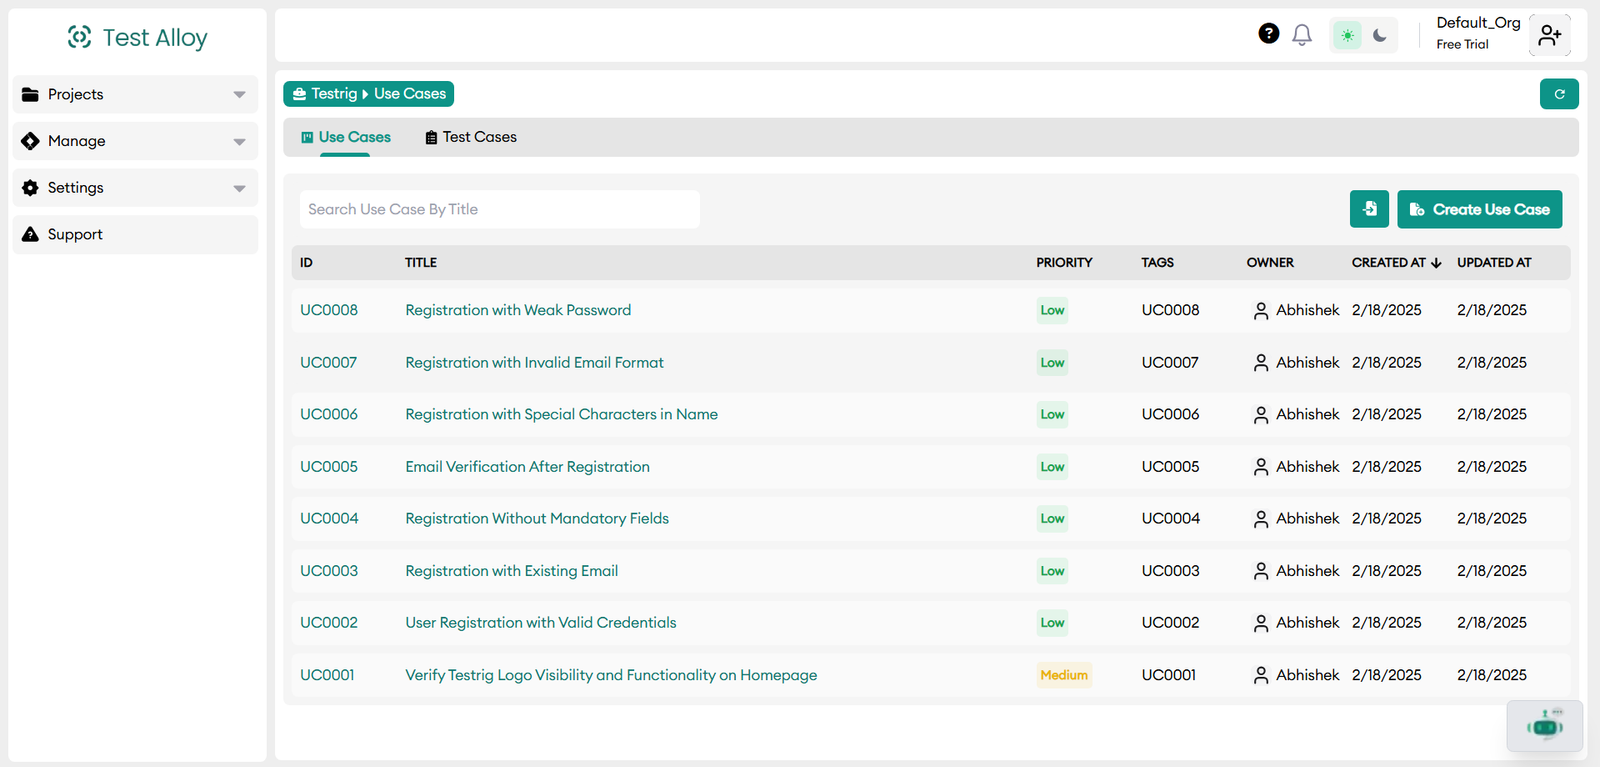Screen dimensions: 1600x767
Task: Open use case UC0003 ID link
Action: tap(329, 571)
